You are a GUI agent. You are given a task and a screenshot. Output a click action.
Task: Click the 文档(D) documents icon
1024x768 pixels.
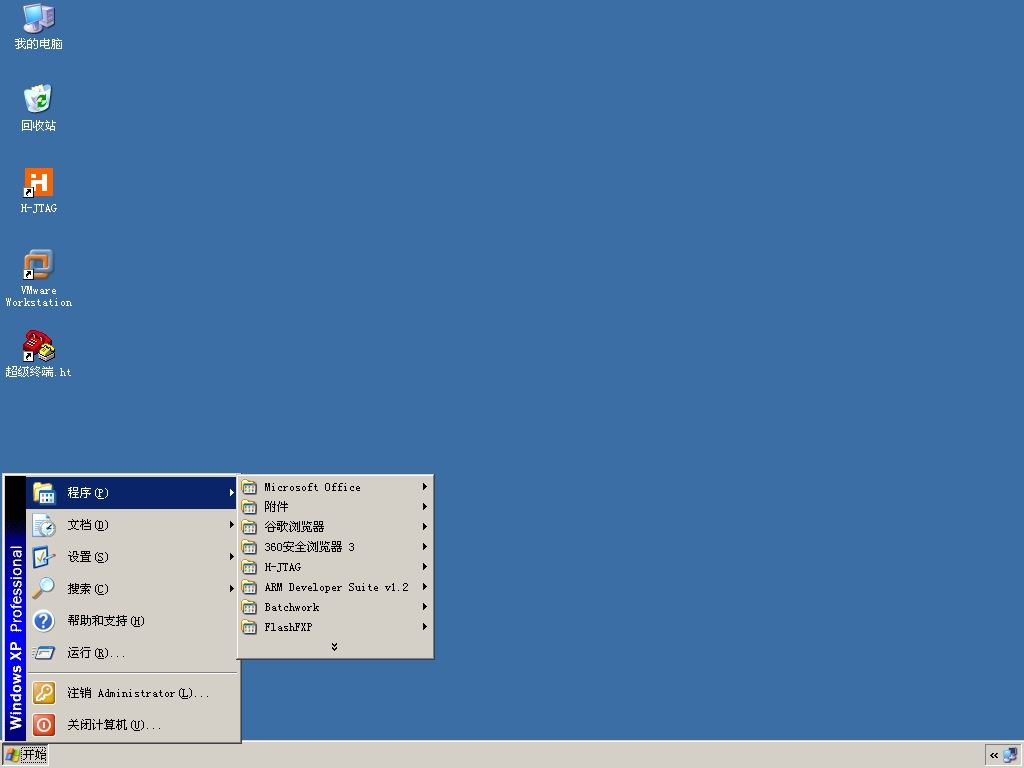[x=44, y=525]
